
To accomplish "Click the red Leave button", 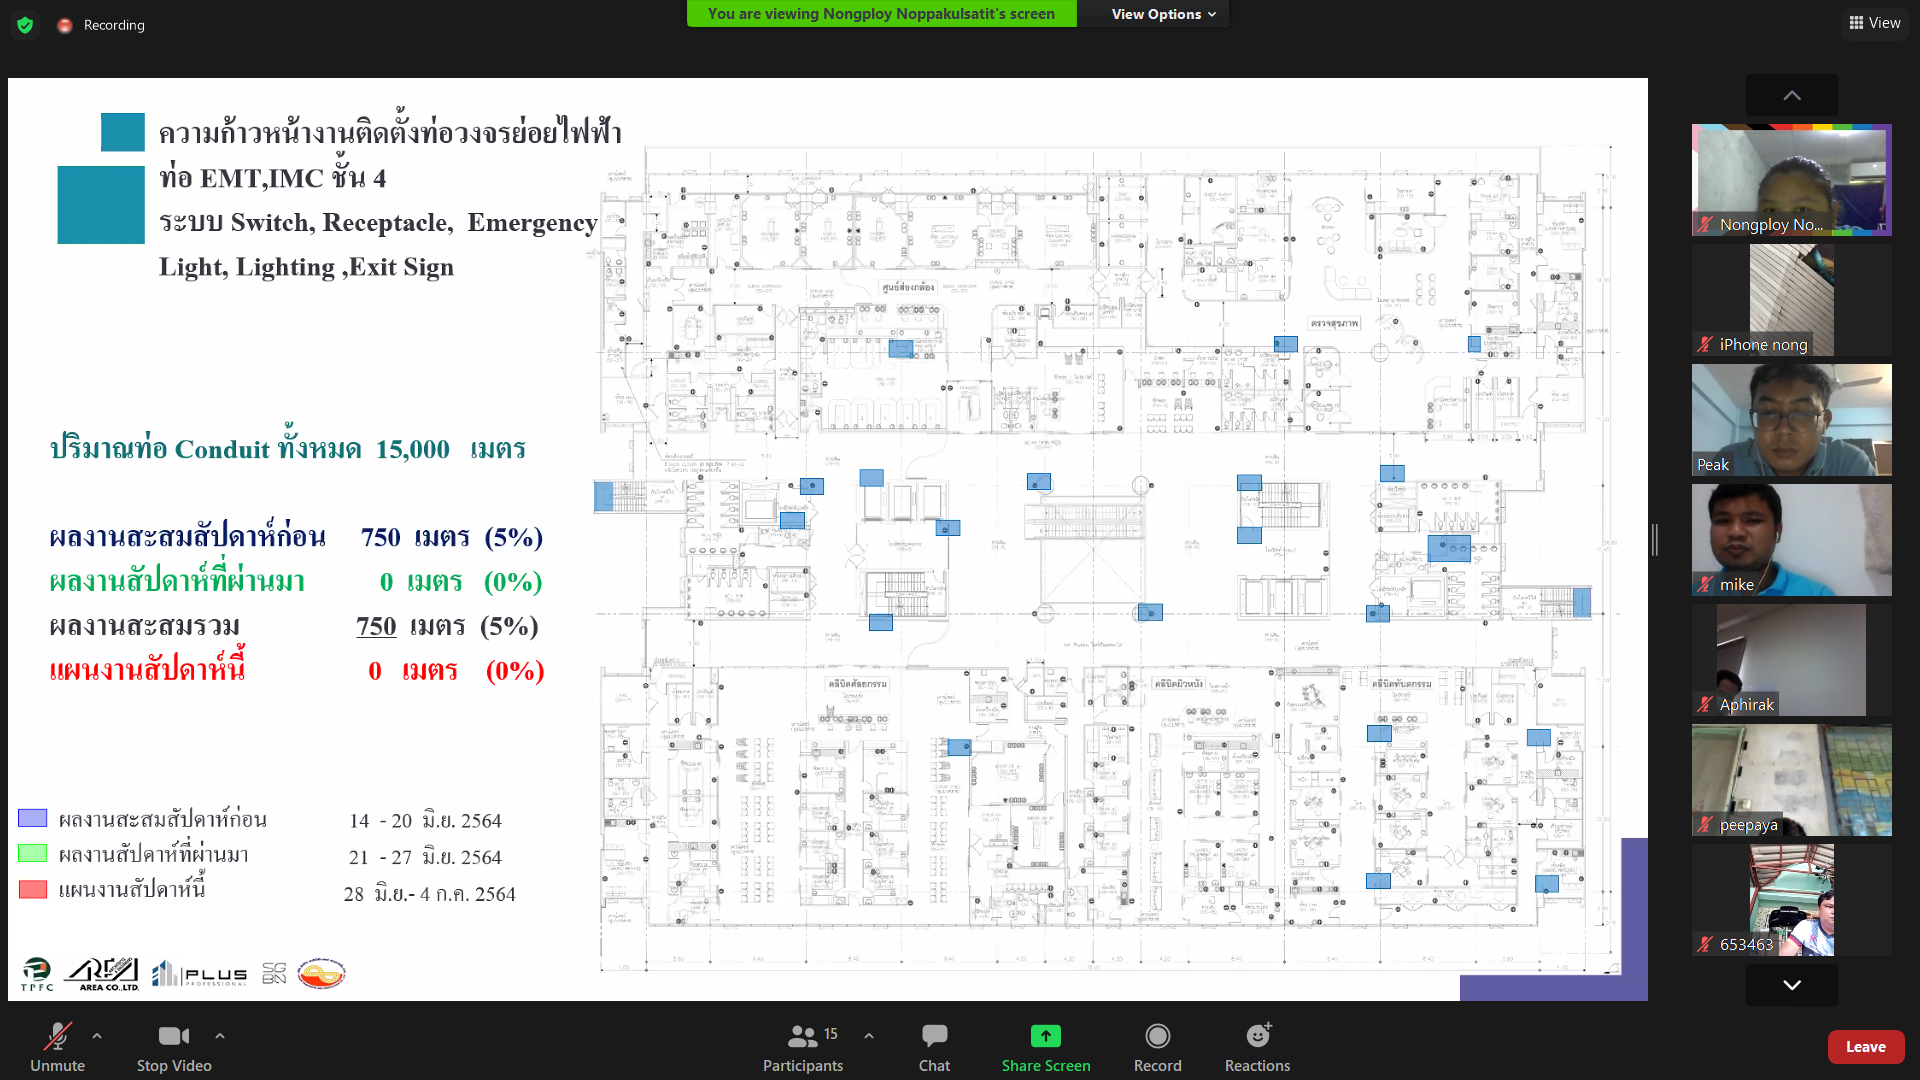I will 1865,1047.
